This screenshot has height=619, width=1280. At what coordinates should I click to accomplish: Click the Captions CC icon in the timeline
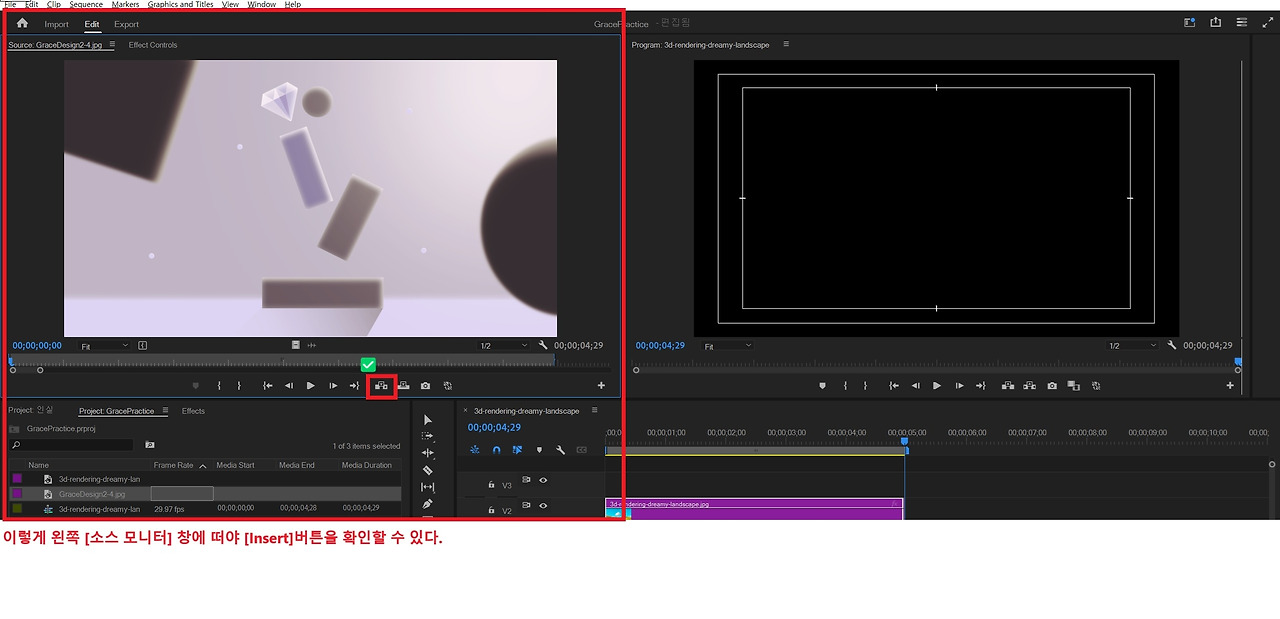coord(582,450)
